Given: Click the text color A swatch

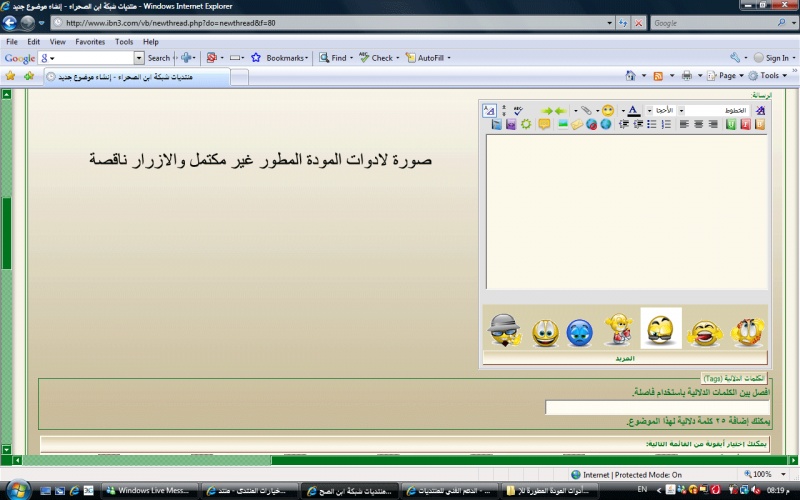Looking at the screenshot, I should point(633,110).
